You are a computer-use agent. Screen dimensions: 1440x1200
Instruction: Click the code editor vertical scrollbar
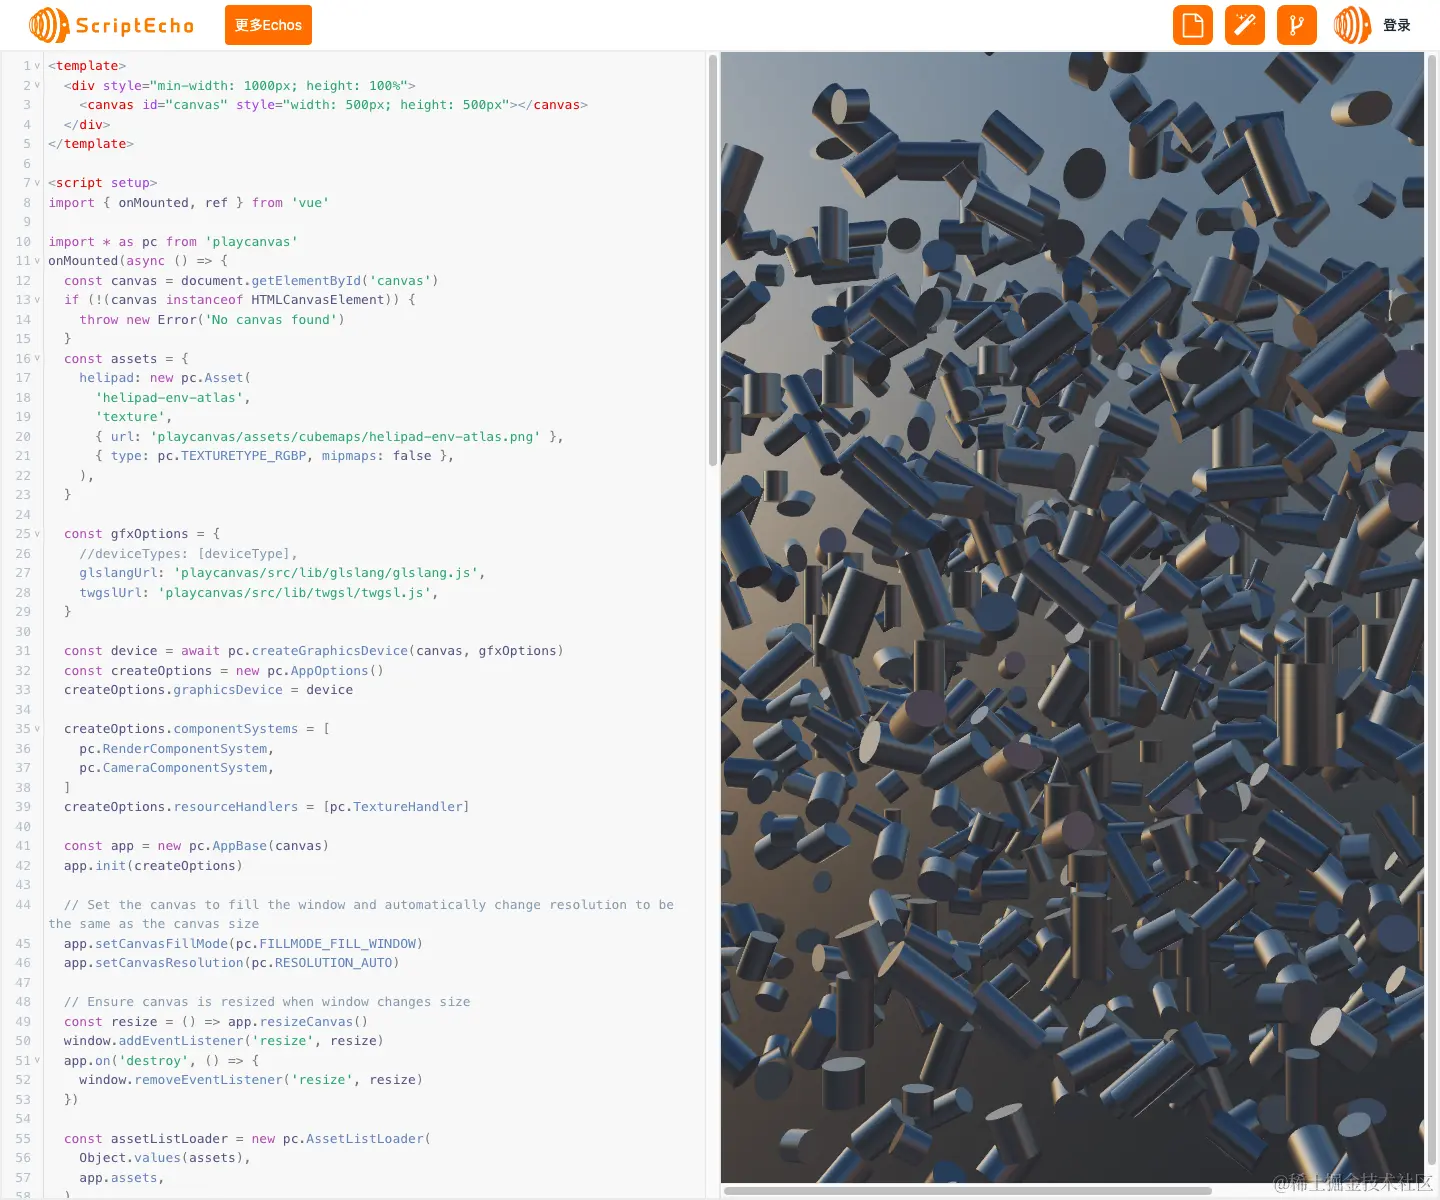coord(713,260)
